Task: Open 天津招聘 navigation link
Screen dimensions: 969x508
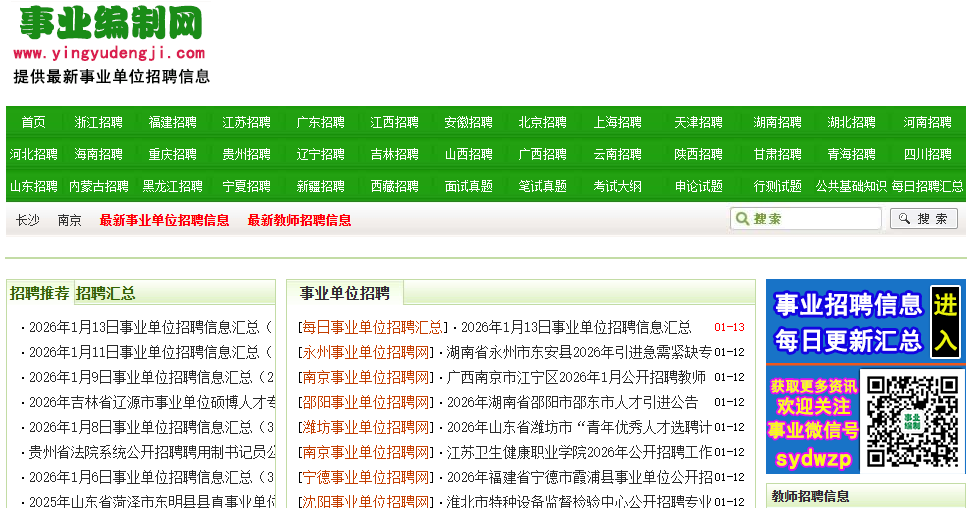Action: (698, 122)
